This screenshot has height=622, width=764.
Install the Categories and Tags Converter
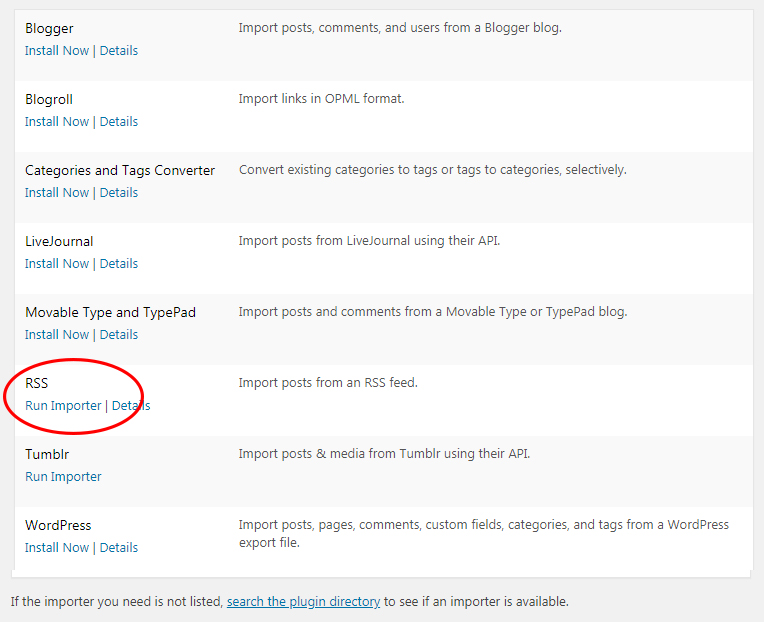click(x=57, y=193)
